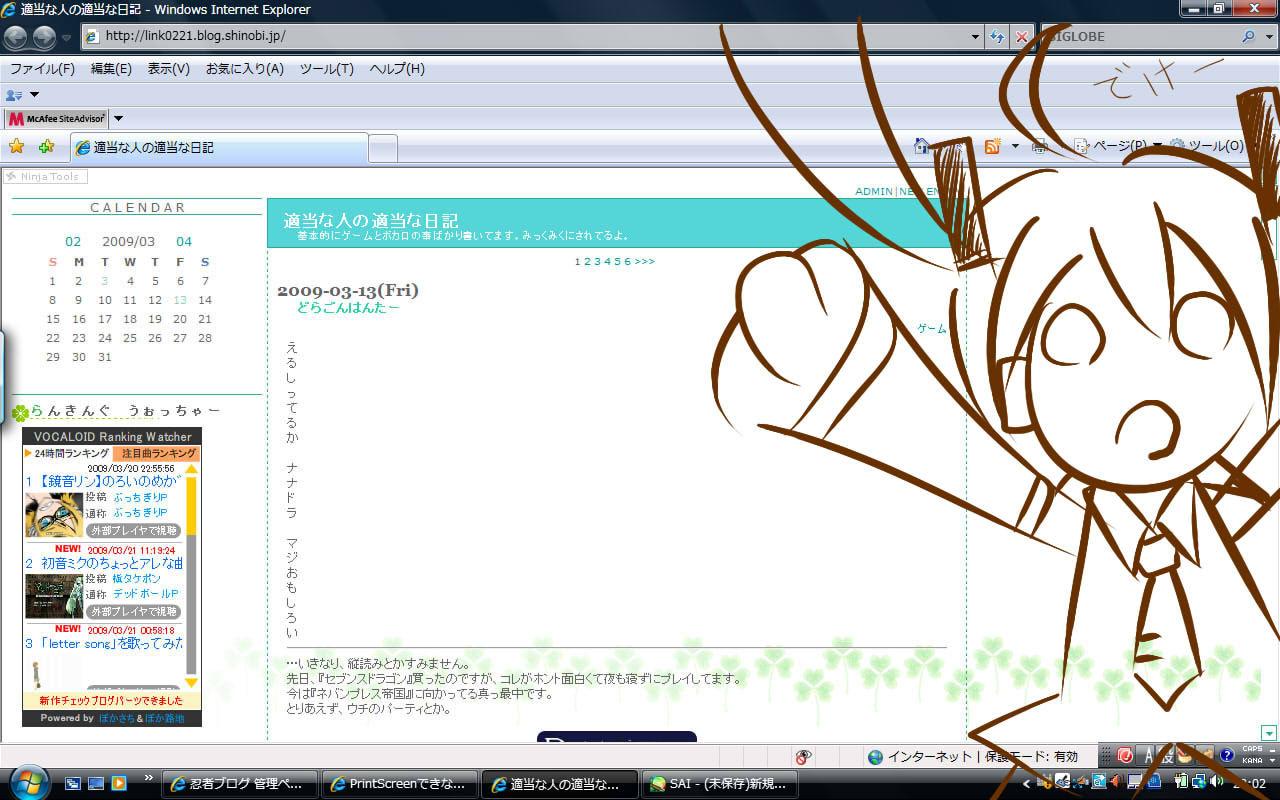Open calendar date 13 entry
The height and width of the screenshot is (800, 1280).
coord(180,300)
